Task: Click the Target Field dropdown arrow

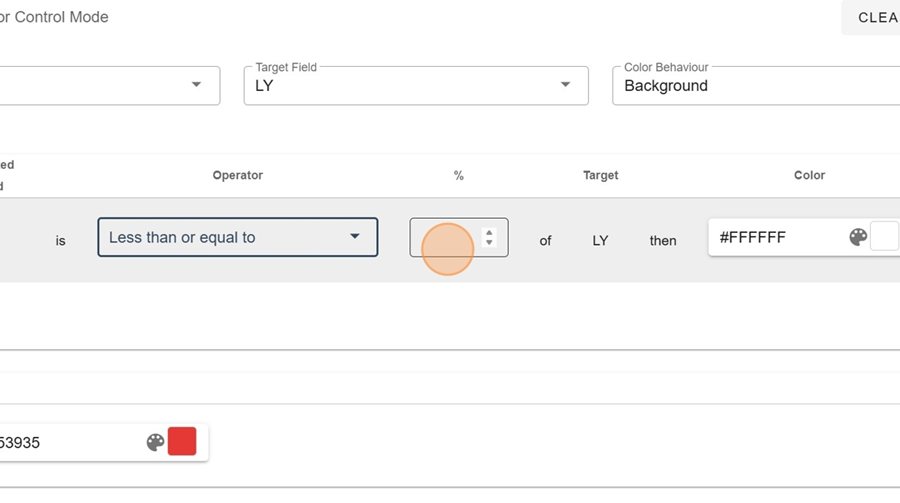Action: click(x=566, y=85)
